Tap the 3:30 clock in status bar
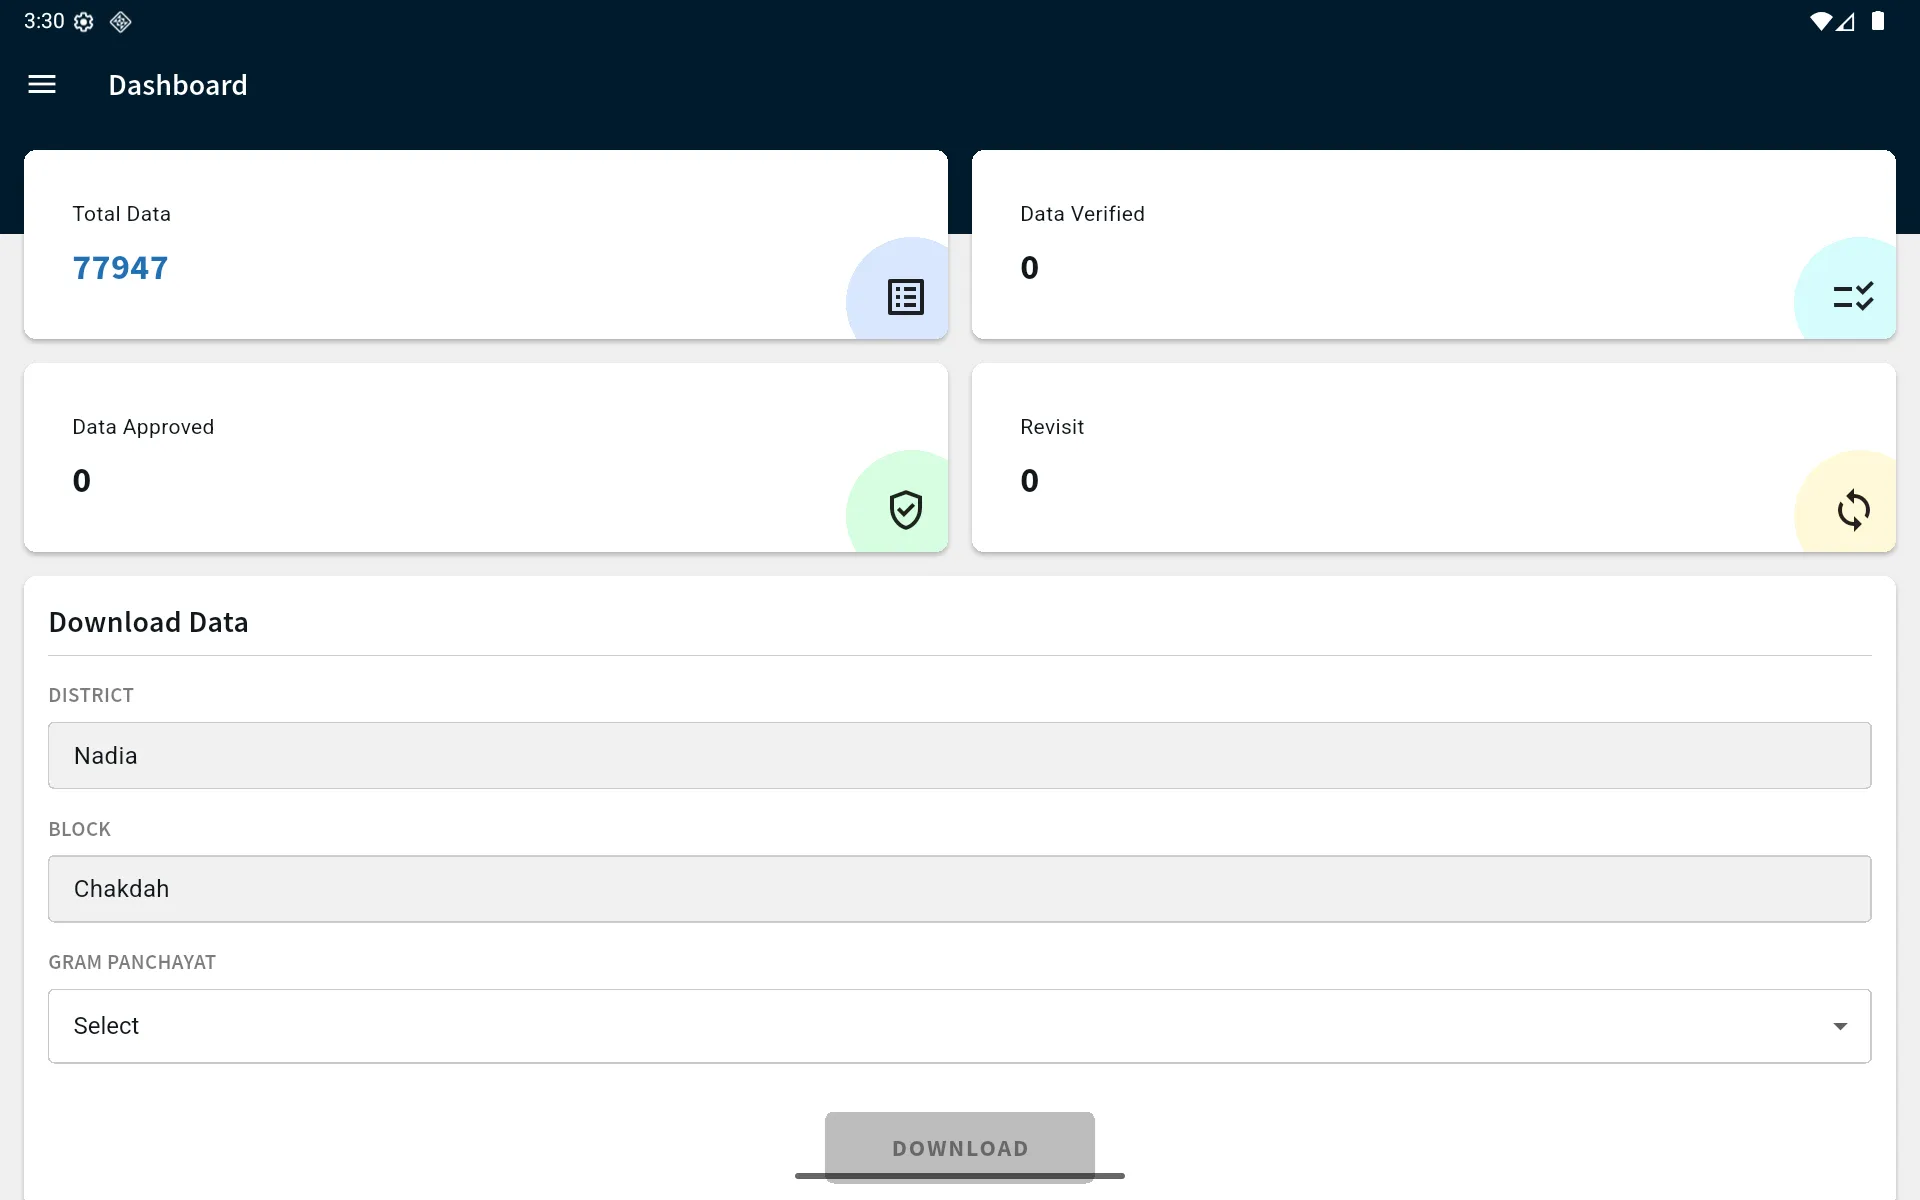The width and height of the screenshot is (1920, 1200). 44,21
